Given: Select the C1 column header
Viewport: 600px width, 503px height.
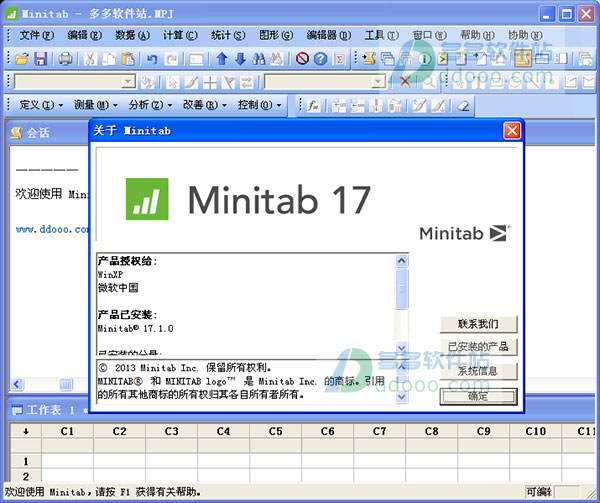Looking at the screenshot, I should (x=67, y=431).
